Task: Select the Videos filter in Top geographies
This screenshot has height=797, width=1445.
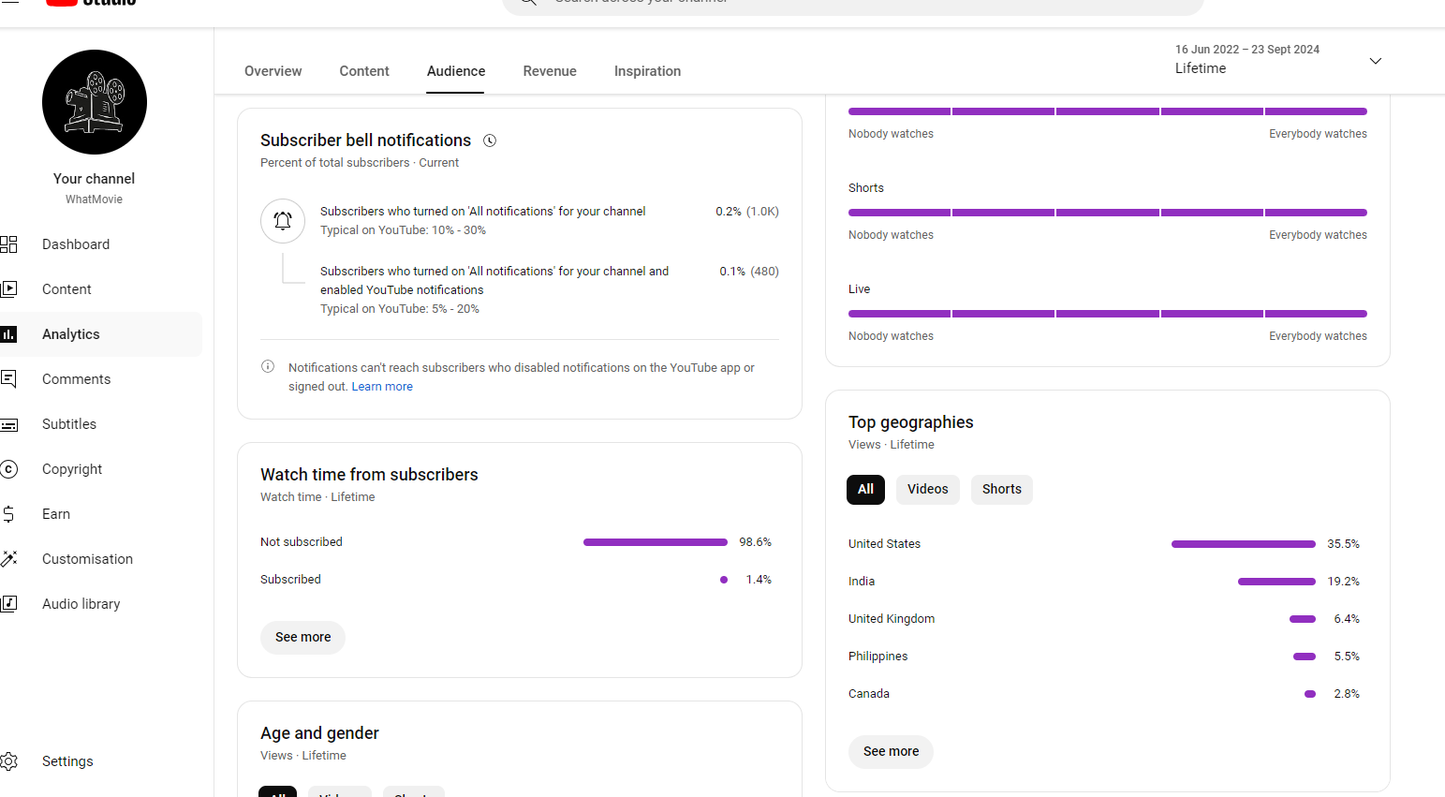Action: pos(927,489)
